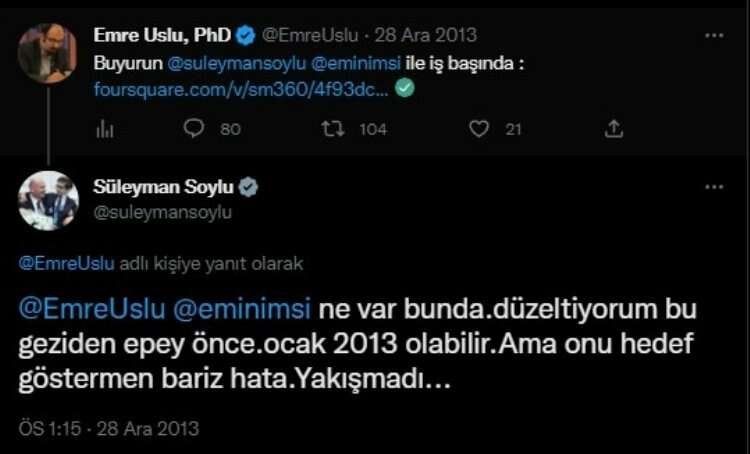
Task: View Süleyman Soylu profile picture
Action: pyautogui.click(x=48, y=201)
